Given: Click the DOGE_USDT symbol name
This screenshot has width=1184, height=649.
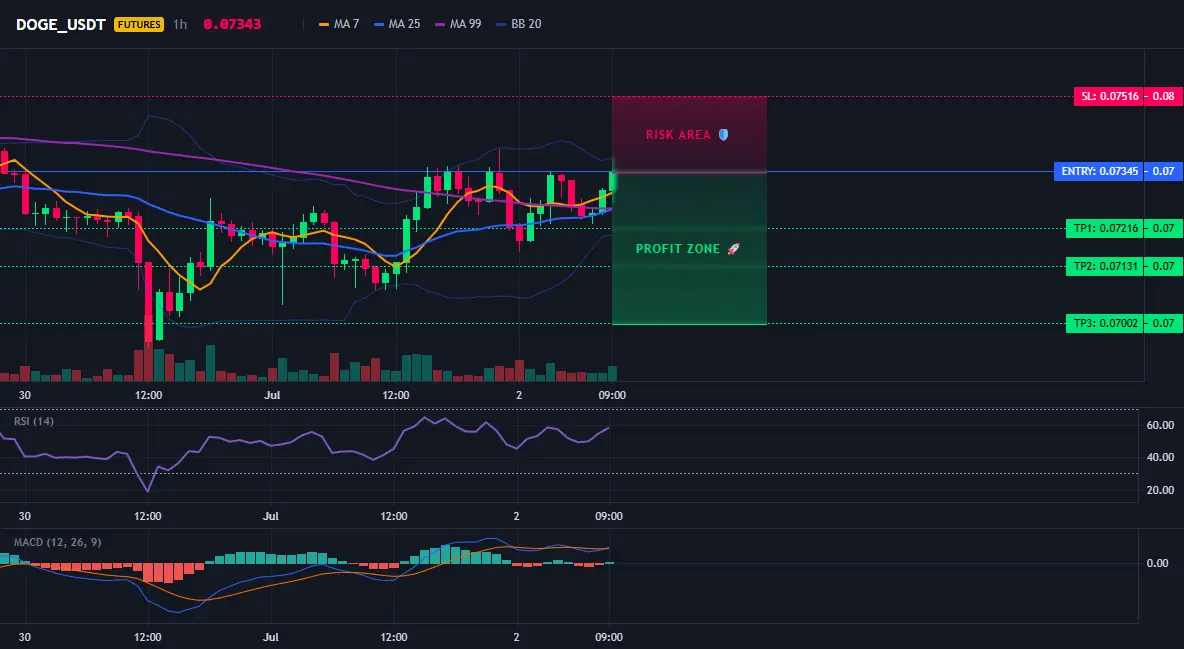Looking at the screenshot, I should coord(60,24).
